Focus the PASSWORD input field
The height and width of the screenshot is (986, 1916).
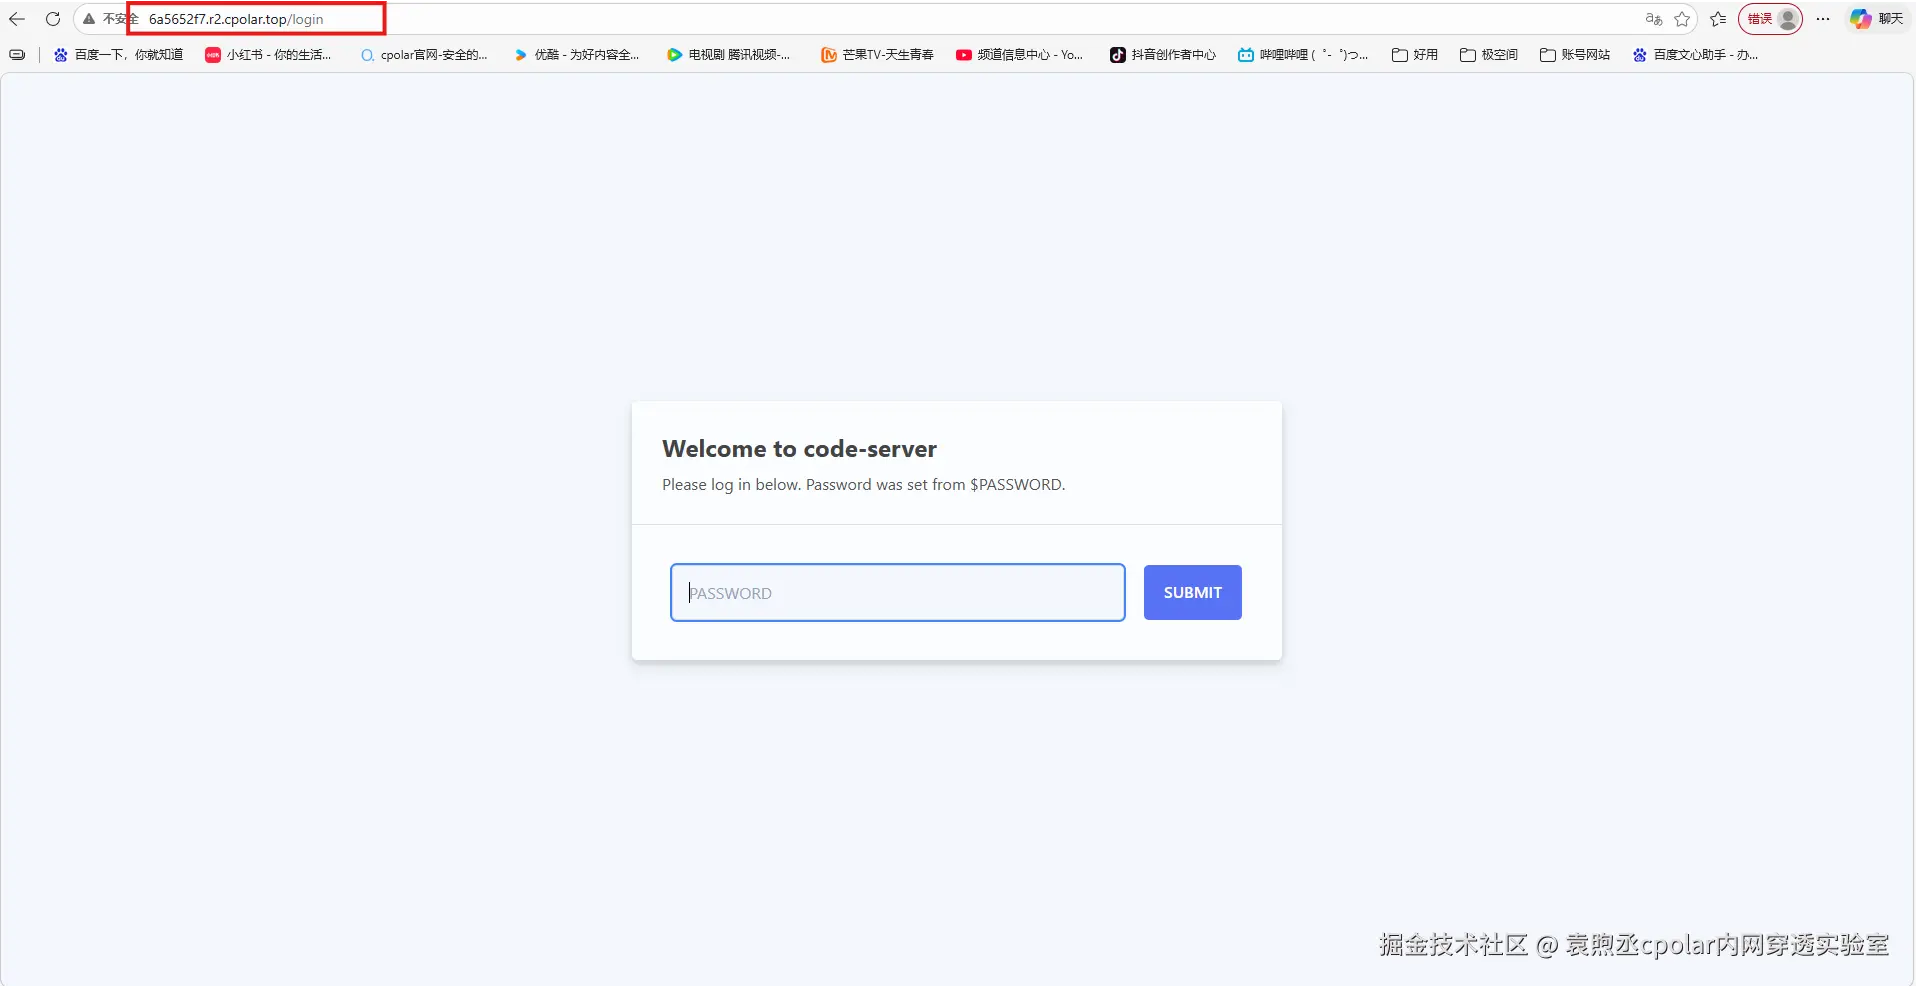pos(897,593)
